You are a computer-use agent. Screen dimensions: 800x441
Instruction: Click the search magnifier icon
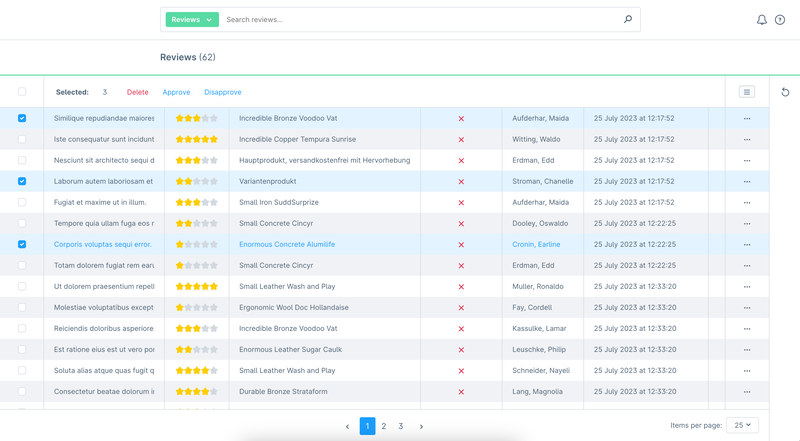click(x=628, y=19)
